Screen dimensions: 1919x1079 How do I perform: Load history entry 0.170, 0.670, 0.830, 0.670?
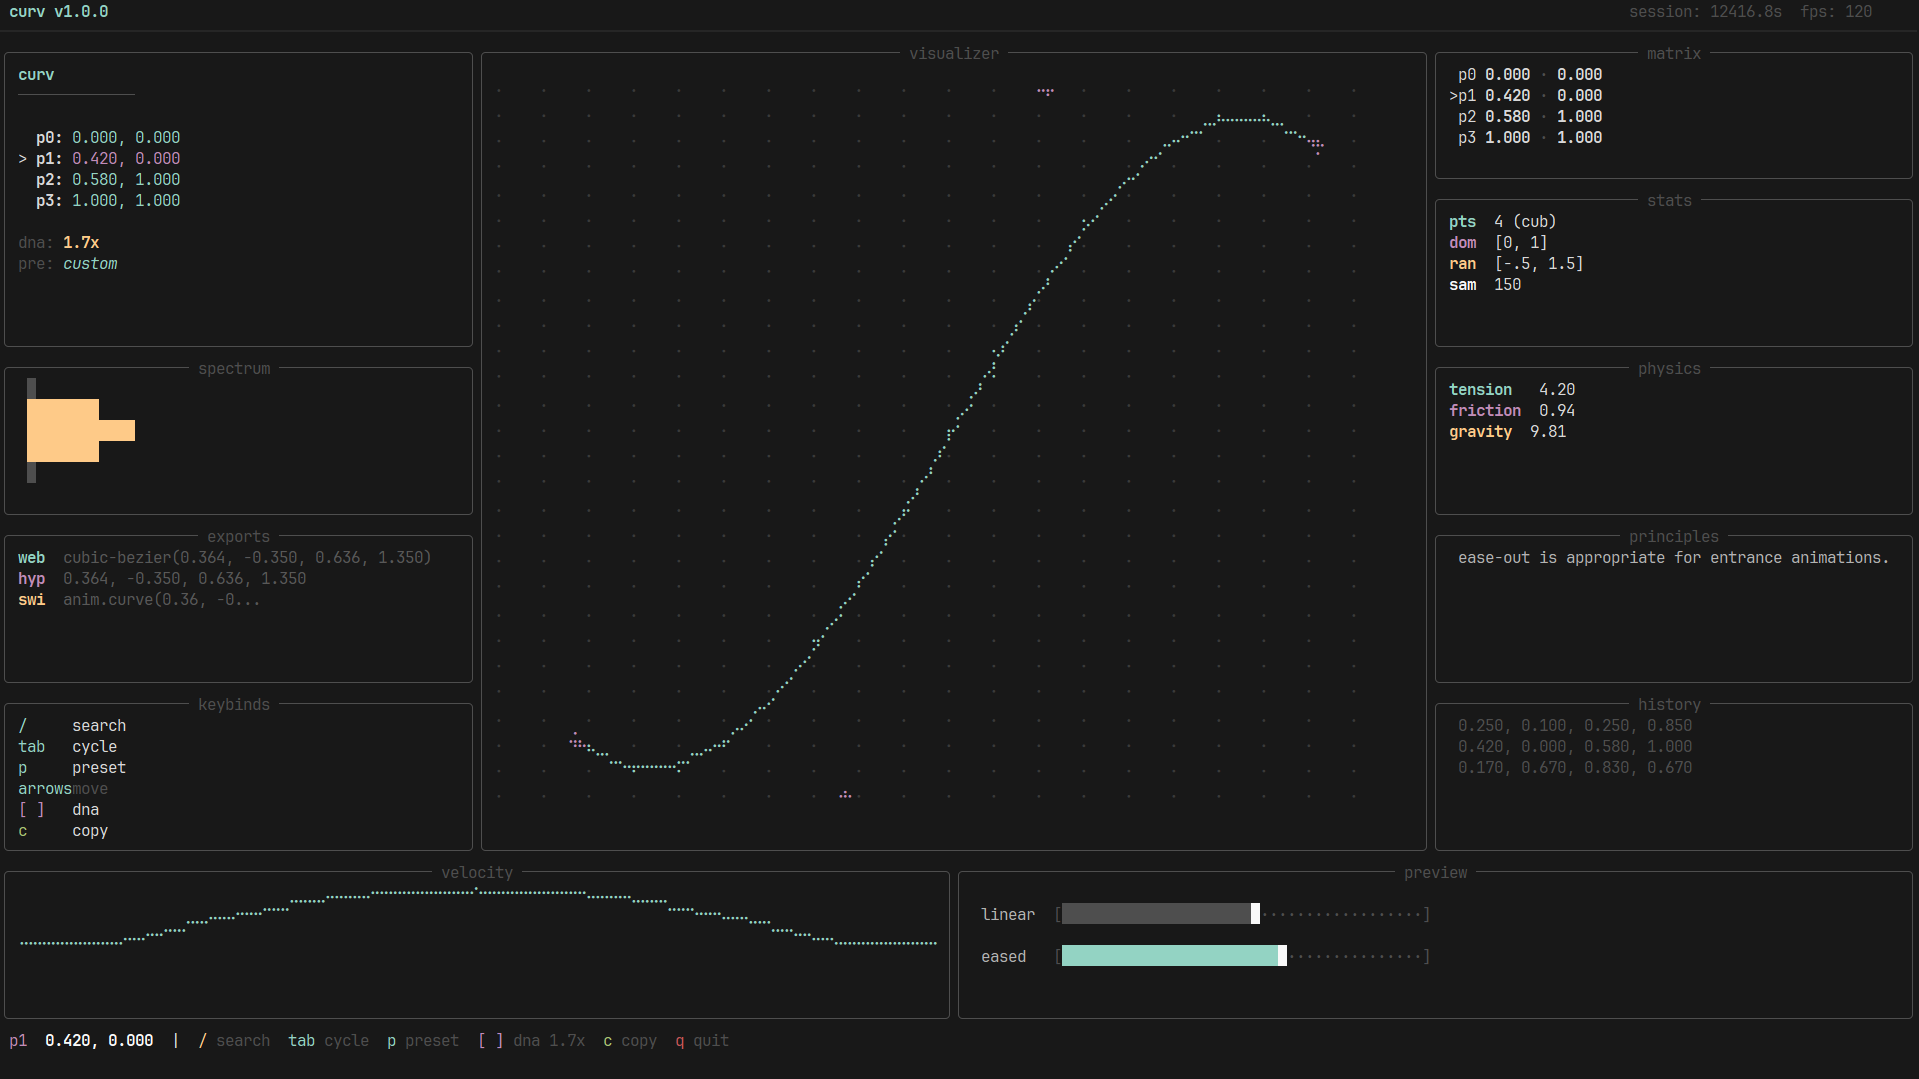[1575, 768]
